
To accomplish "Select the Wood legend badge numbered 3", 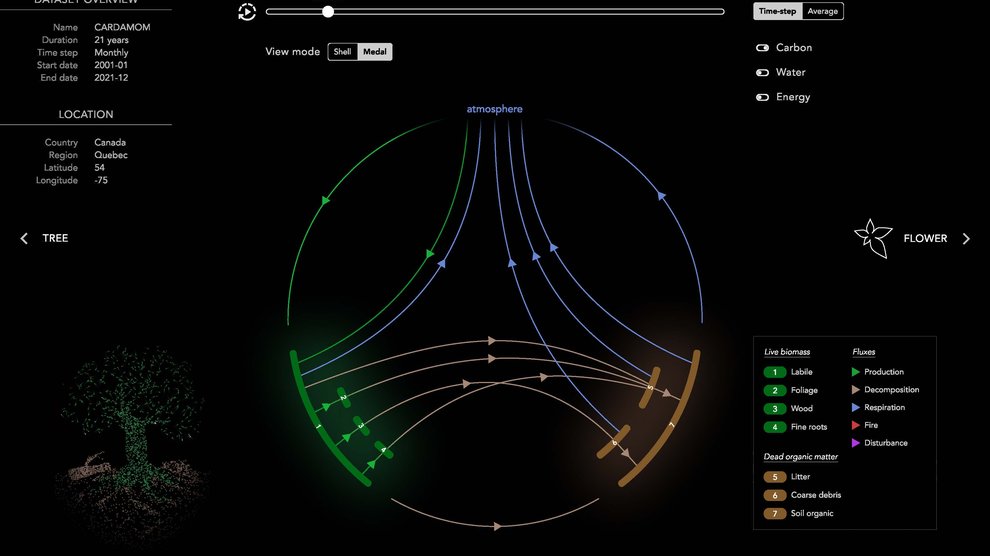I will (774, 409).
